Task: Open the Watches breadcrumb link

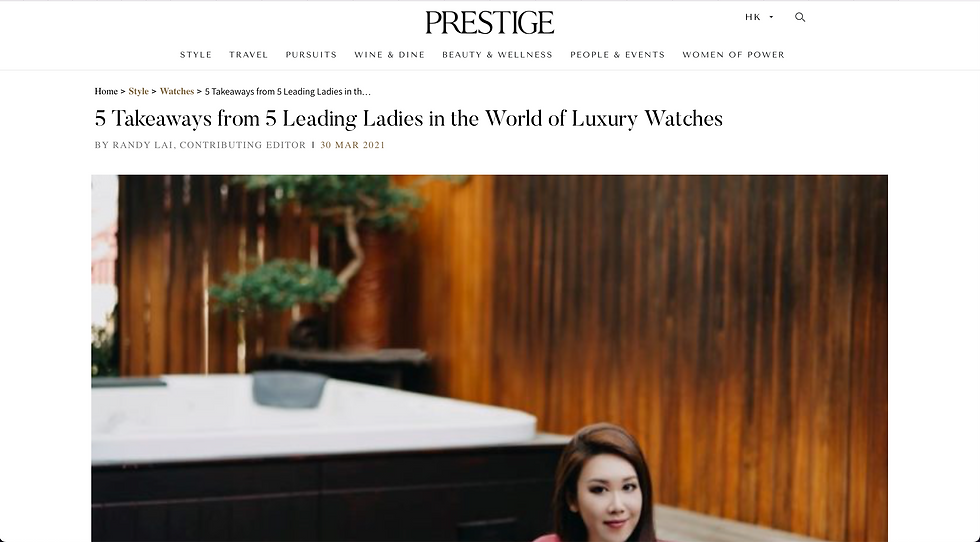Action: point(177,91)
